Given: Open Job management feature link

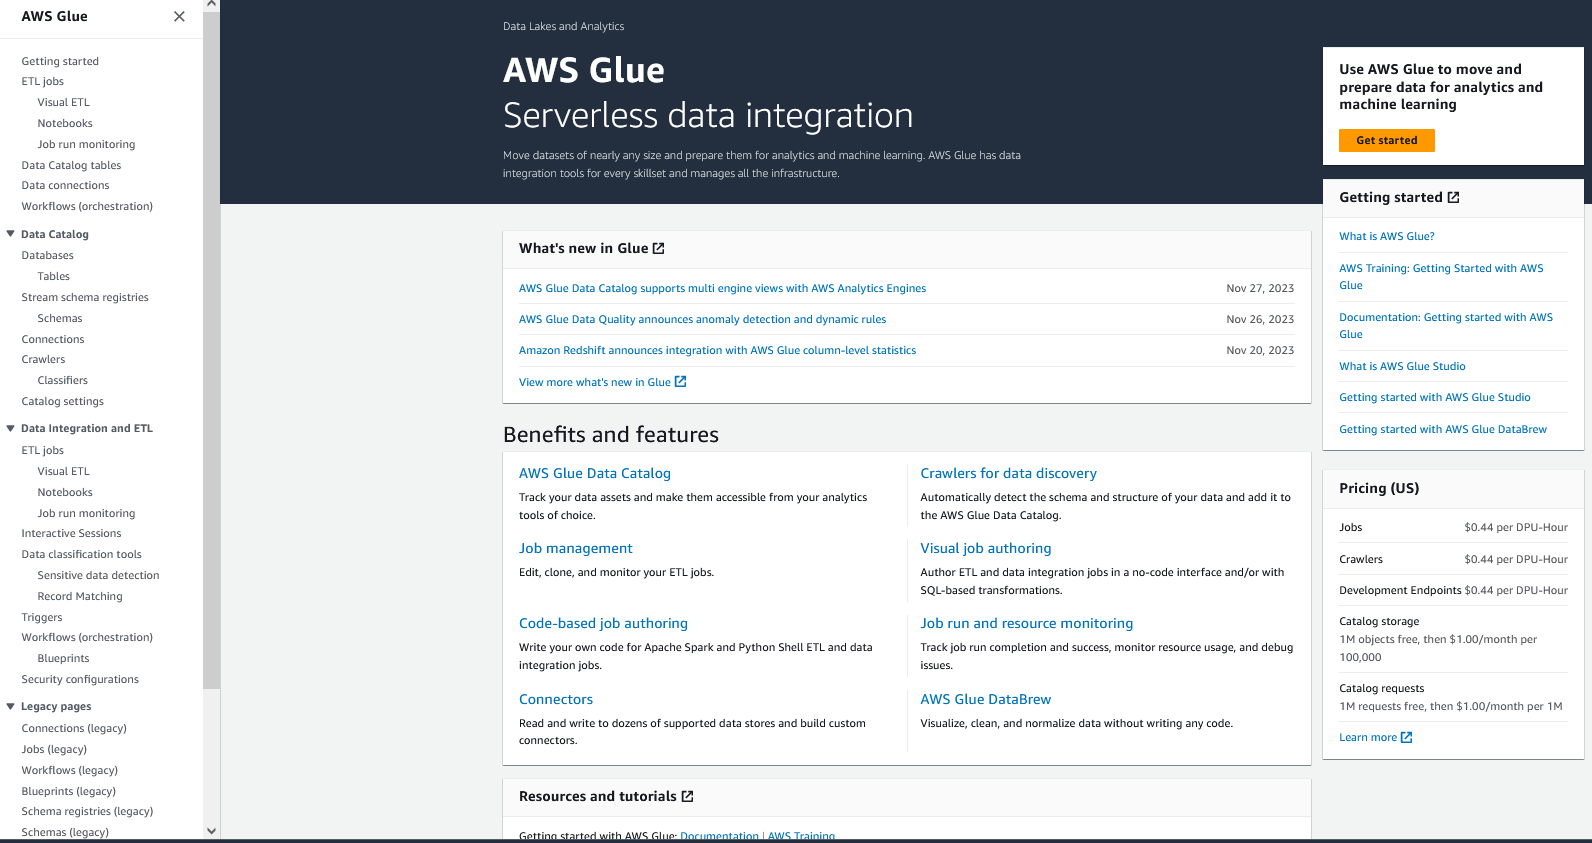Looking at the screenshot, I should [x=575, y=548].
